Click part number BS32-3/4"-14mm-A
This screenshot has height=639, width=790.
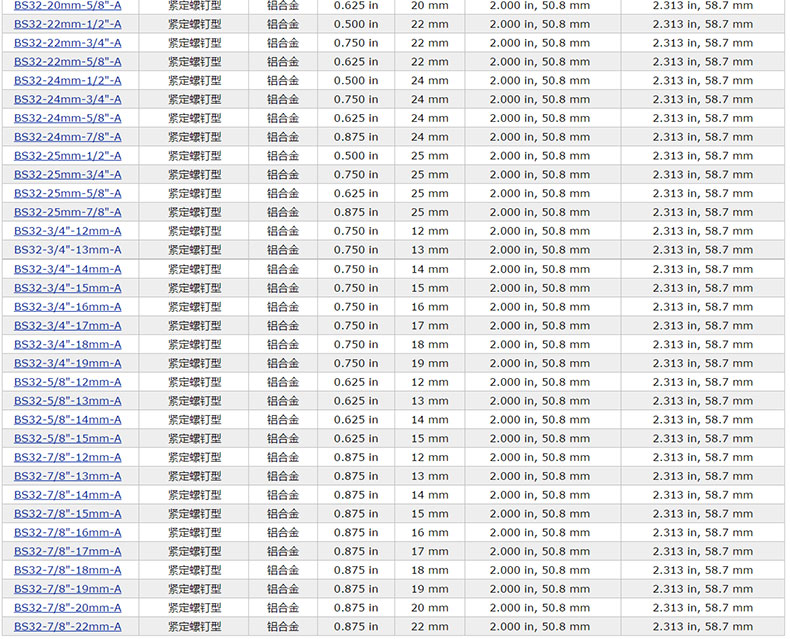(68, 269)
